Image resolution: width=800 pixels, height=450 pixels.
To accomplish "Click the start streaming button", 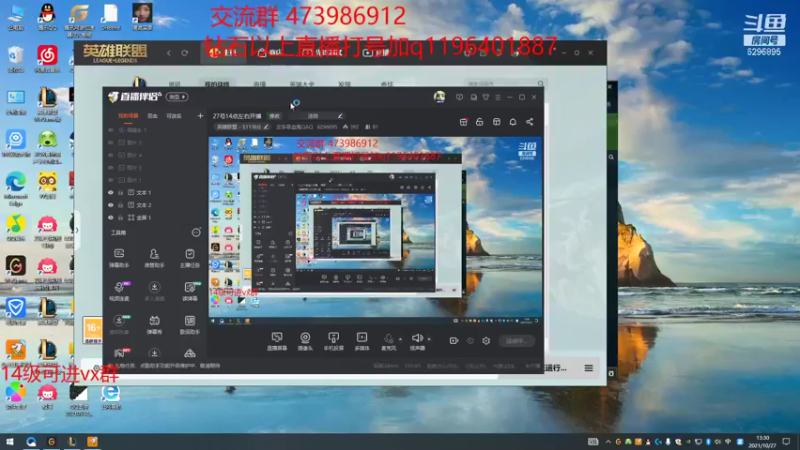I will (517, 341).
